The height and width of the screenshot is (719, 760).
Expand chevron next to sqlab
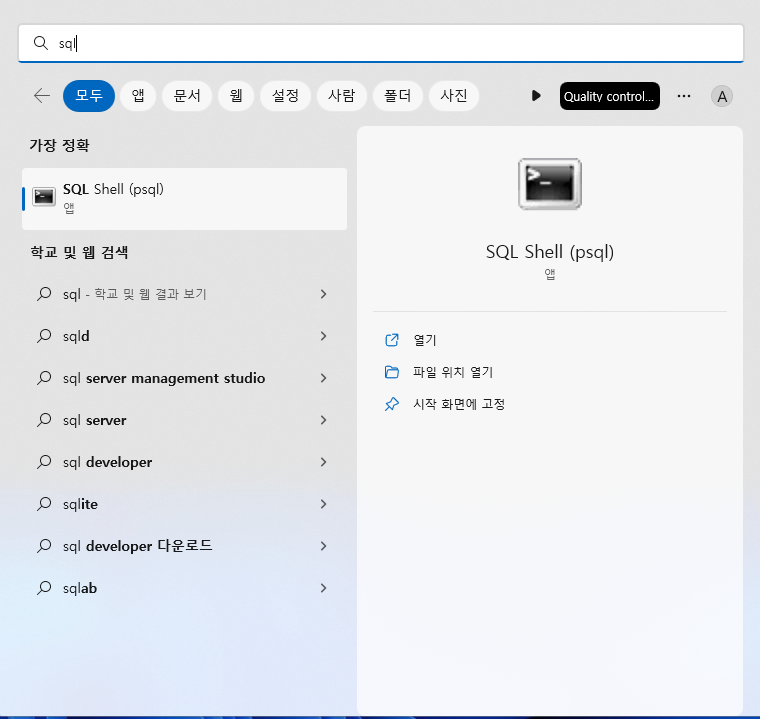pos(323,588)
